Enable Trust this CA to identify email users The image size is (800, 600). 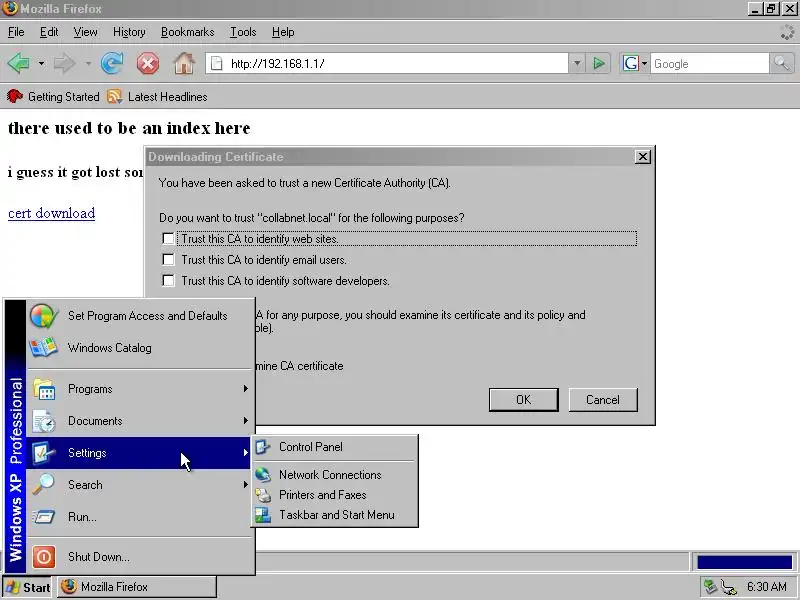click(x=168, y=260)
